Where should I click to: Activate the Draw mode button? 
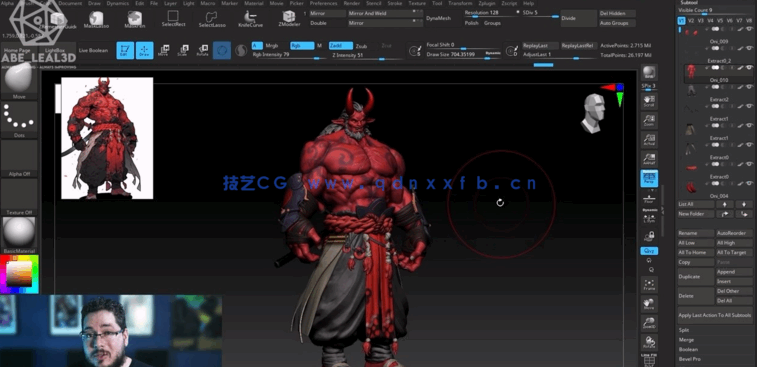[x=144, y=50]
